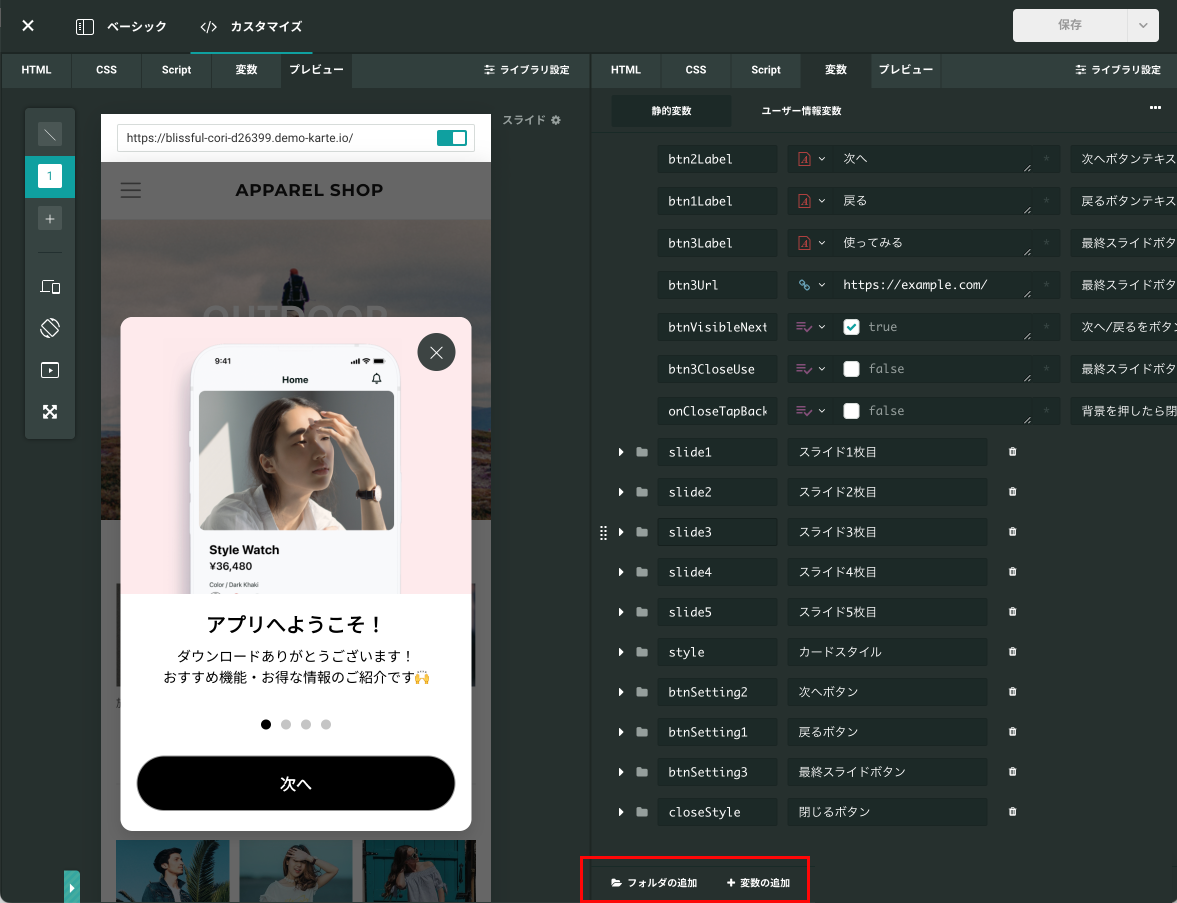Toggle the btn3CloseUse false checkbox
Image resolution: width=1177 pixels, height=903 pixels.
851,369
